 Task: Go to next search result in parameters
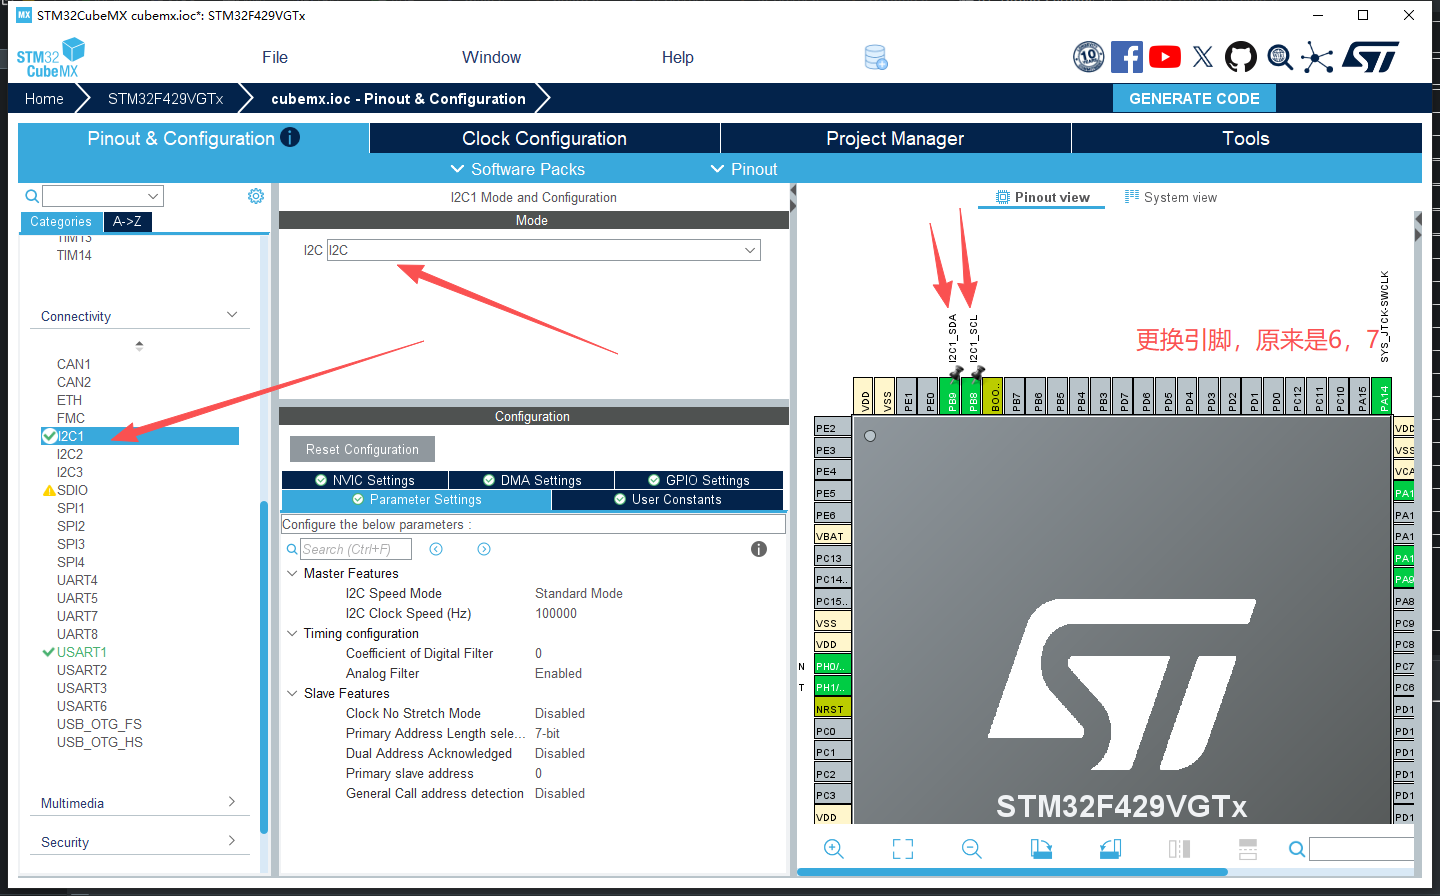click(x=484, y=549)
